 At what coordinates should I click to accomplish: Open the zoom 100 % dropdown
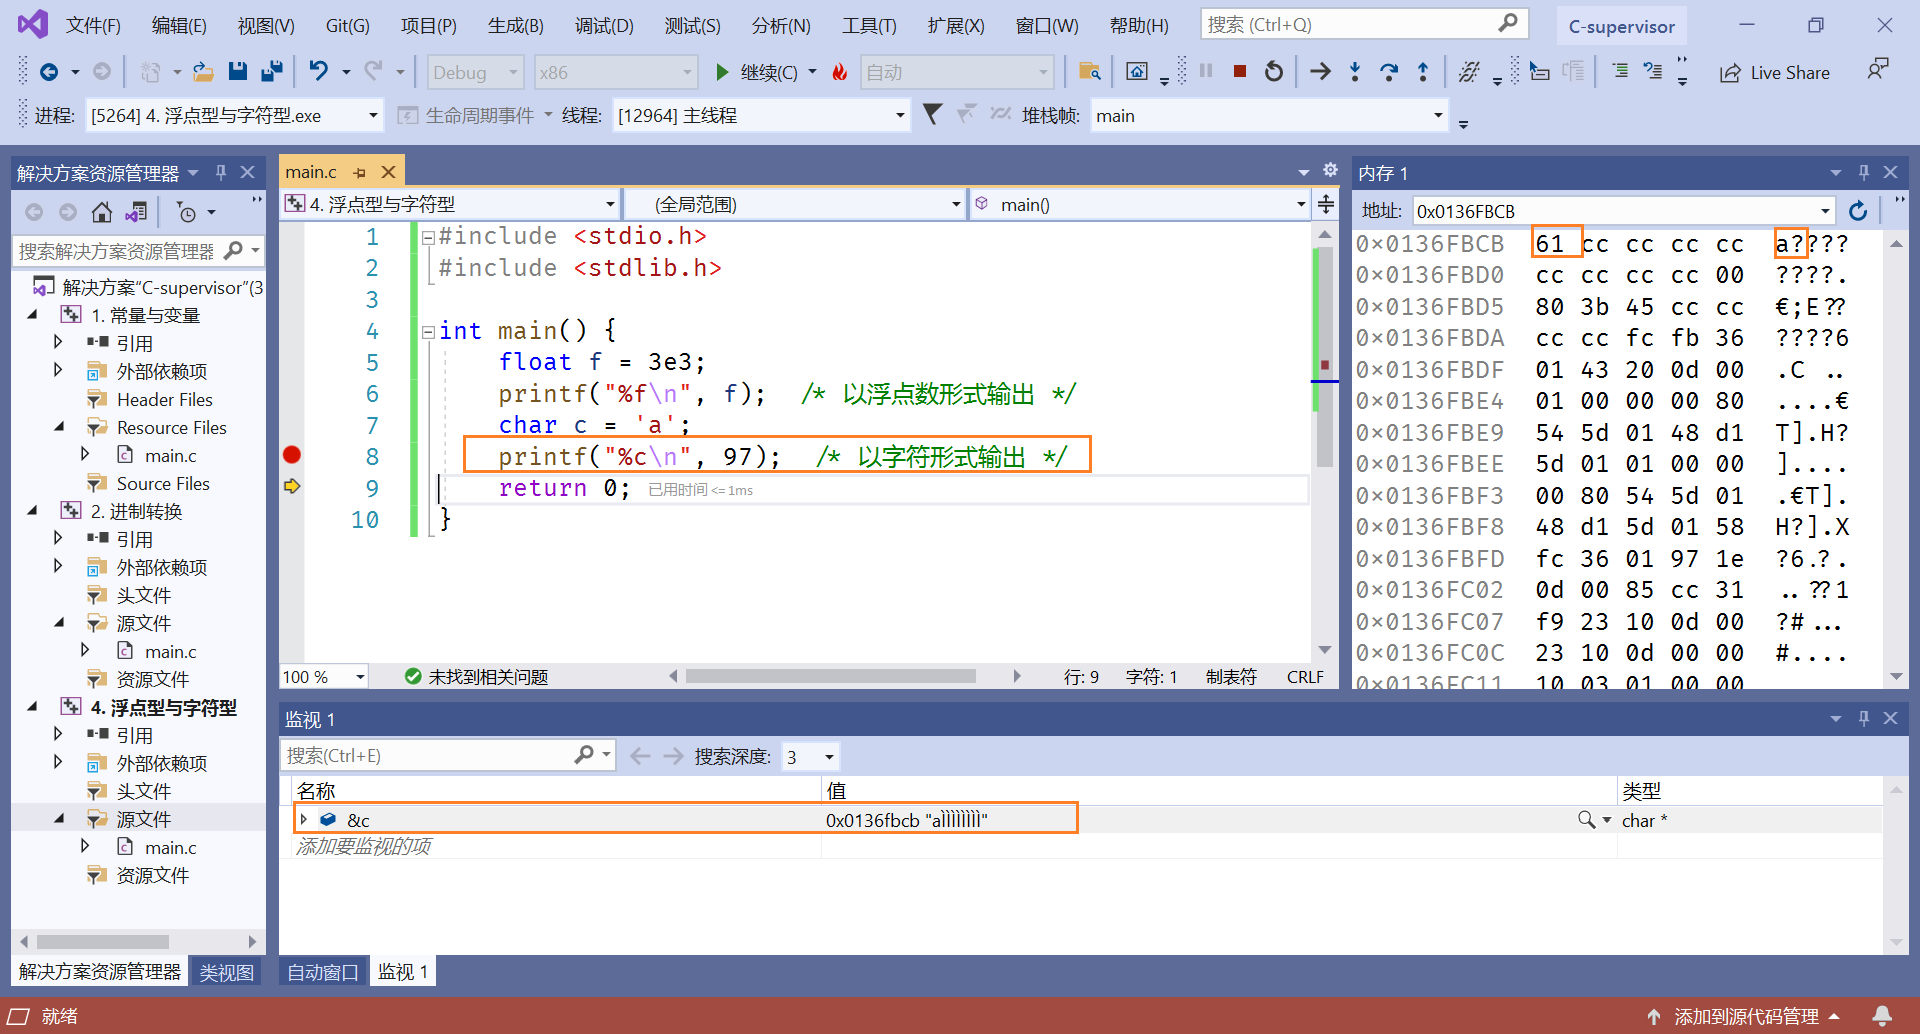click(x=360, y=677)
